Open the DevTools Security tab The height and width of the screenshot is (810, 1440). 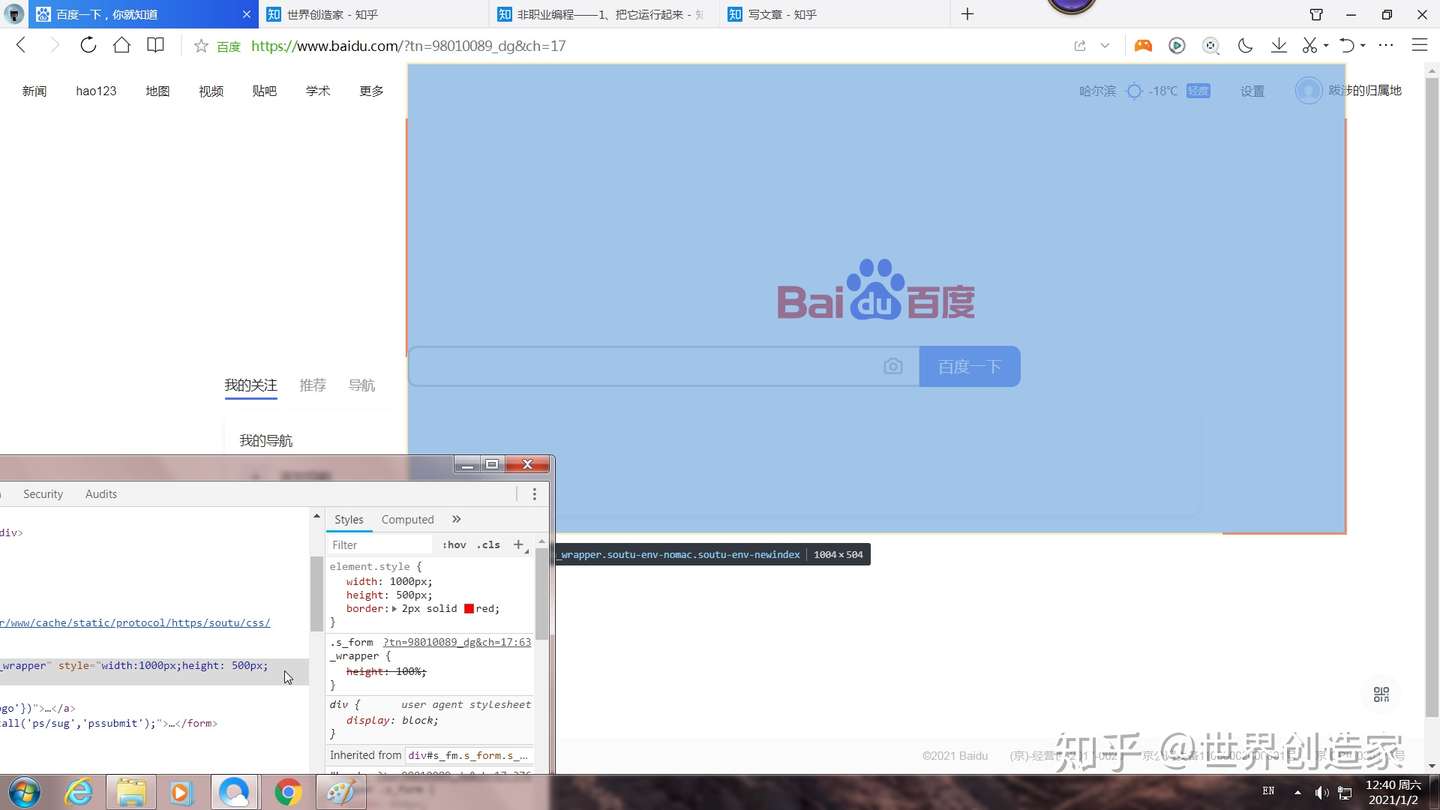[x=43, y=494]
